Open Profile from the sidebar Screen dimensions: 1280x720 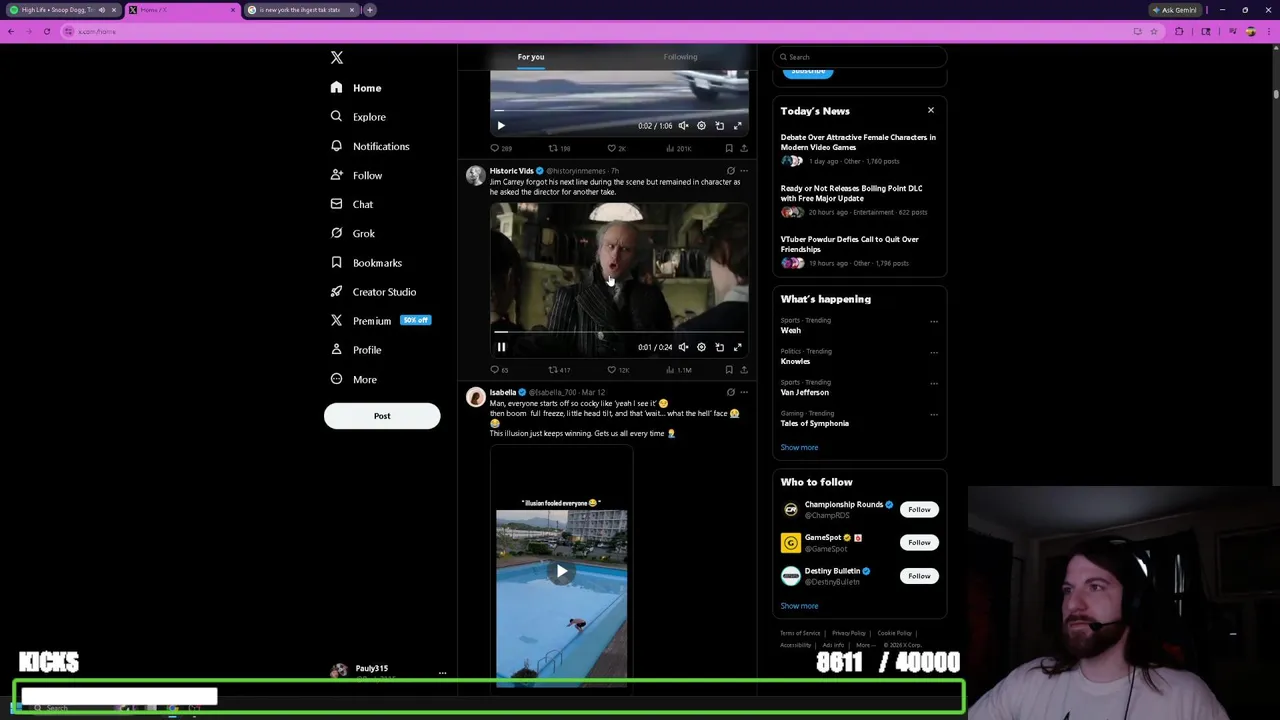pos(356,350)
